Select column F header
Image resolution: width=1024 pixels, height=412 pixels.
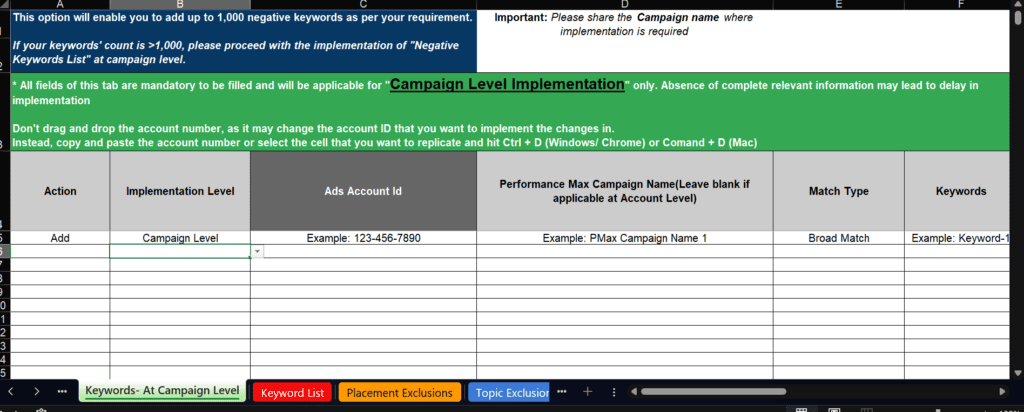(957, 5)
